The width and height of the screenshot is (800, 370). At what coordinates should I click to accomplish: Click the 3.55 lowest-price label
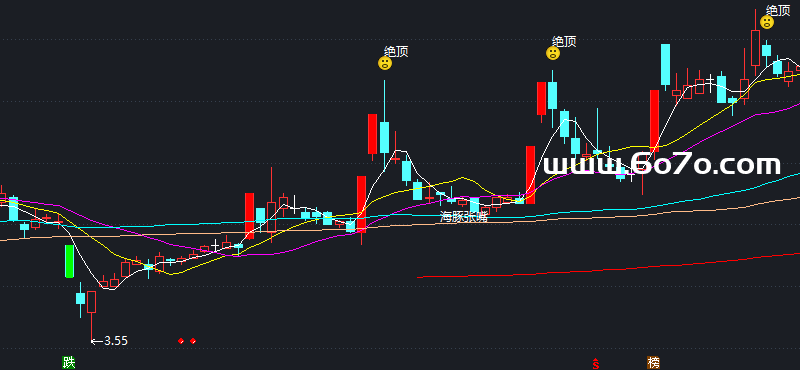[x=116, y=341]
